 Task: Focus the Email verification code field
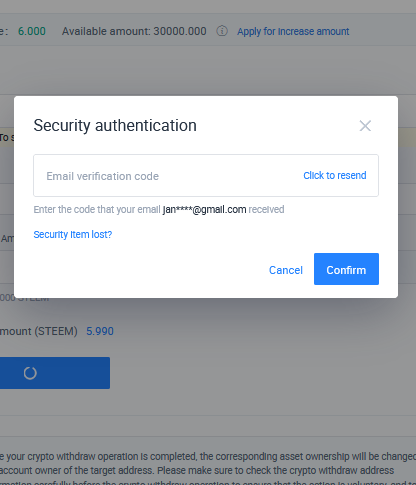click(206, 175)
